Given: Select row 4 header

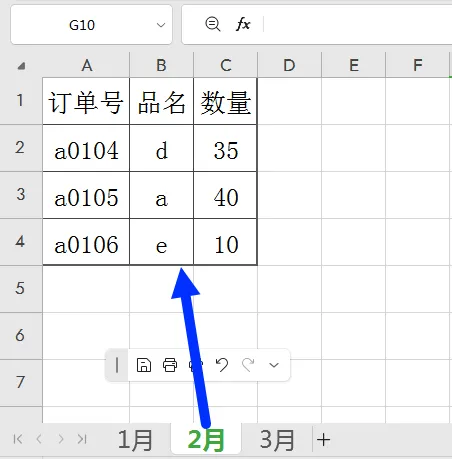Looking at the screenshot, I should [21, 242].
